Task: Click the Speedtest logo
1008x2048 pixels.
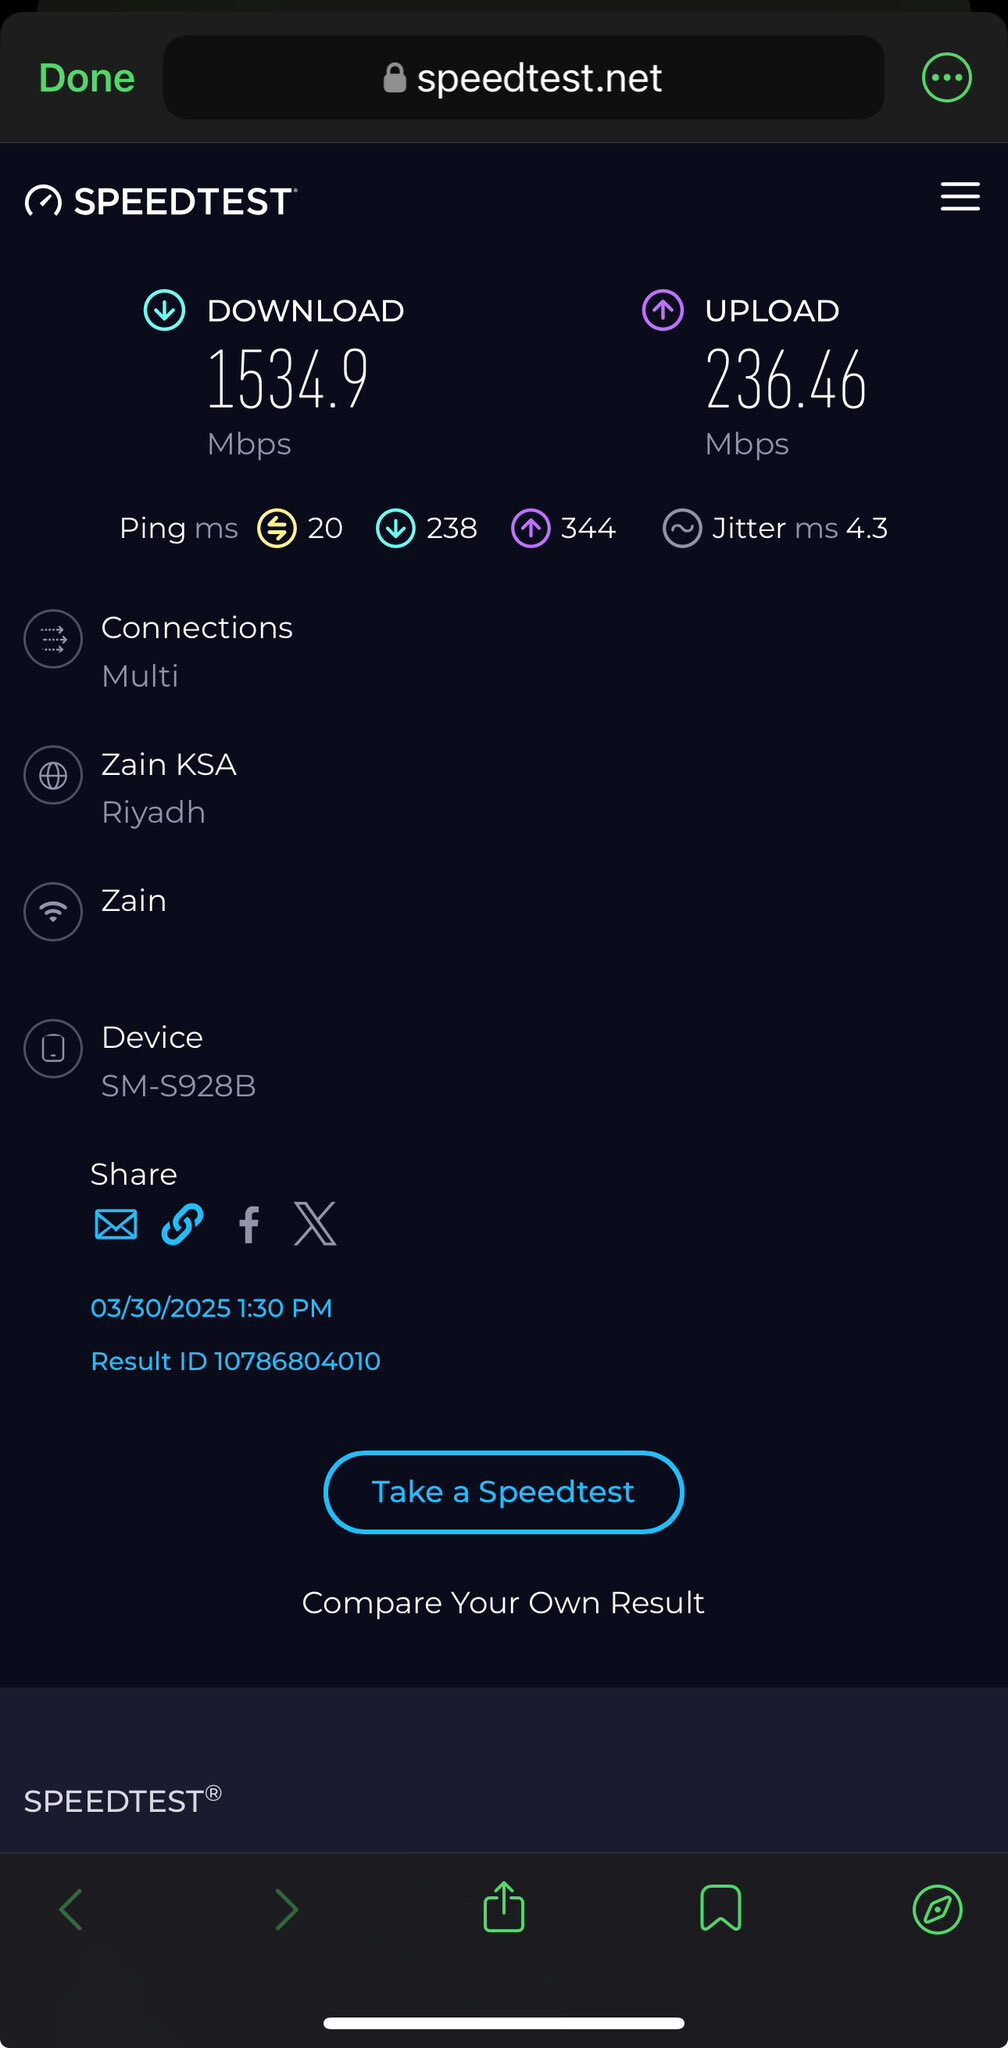Action: click(x=161, y=201)
